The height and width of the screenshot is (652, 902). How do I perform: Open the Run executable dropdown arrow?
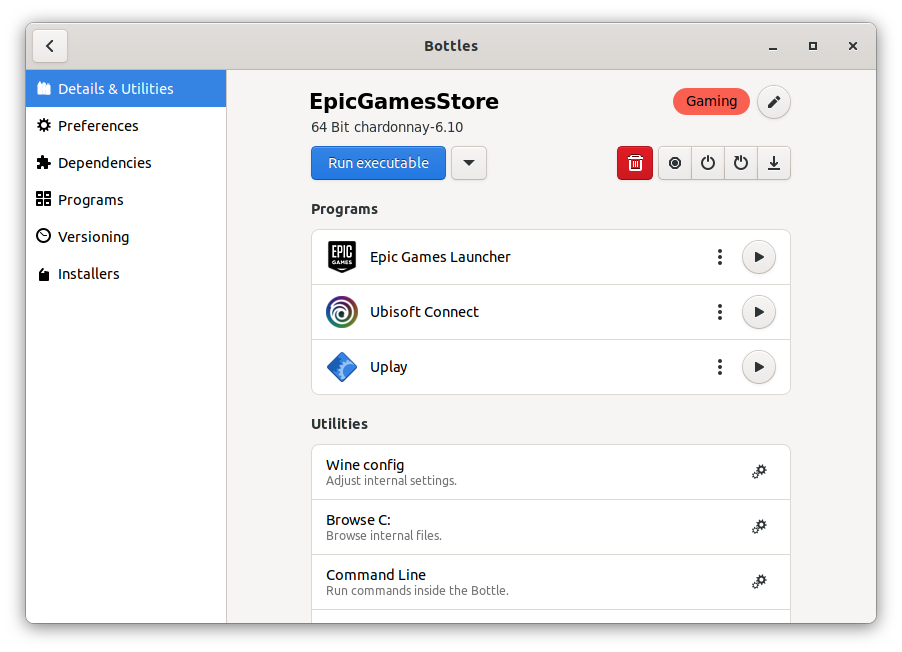pyautogui.click(x=468, y=163)
